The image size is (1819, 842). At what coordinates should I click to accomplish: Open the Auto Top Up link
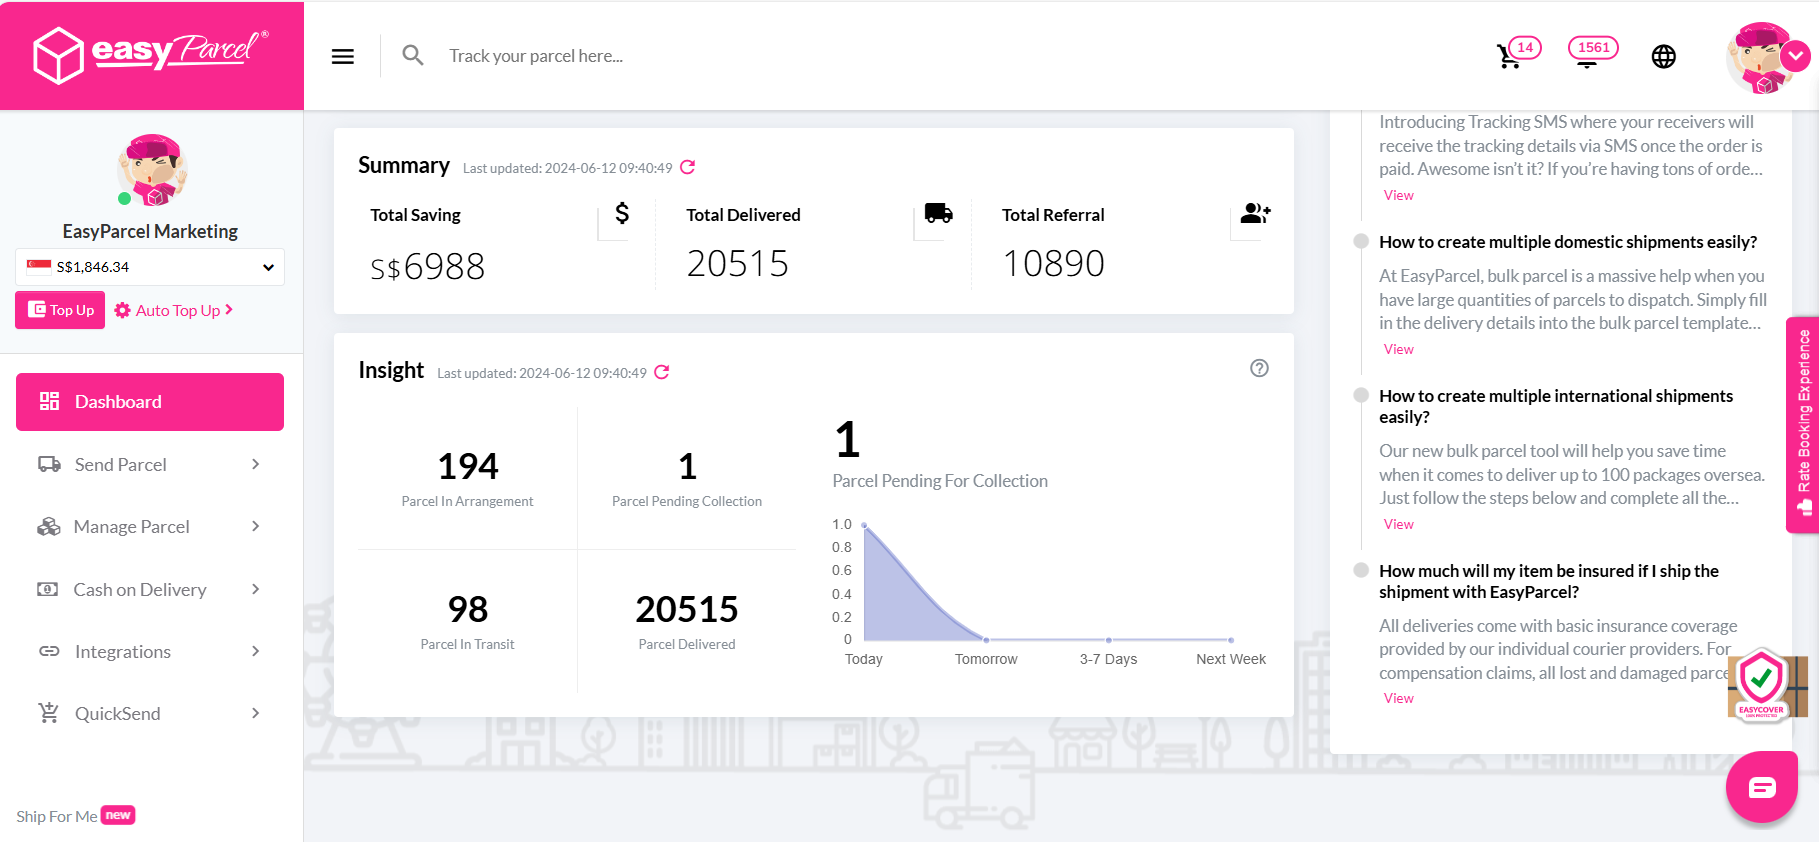(x=174, y=310)
